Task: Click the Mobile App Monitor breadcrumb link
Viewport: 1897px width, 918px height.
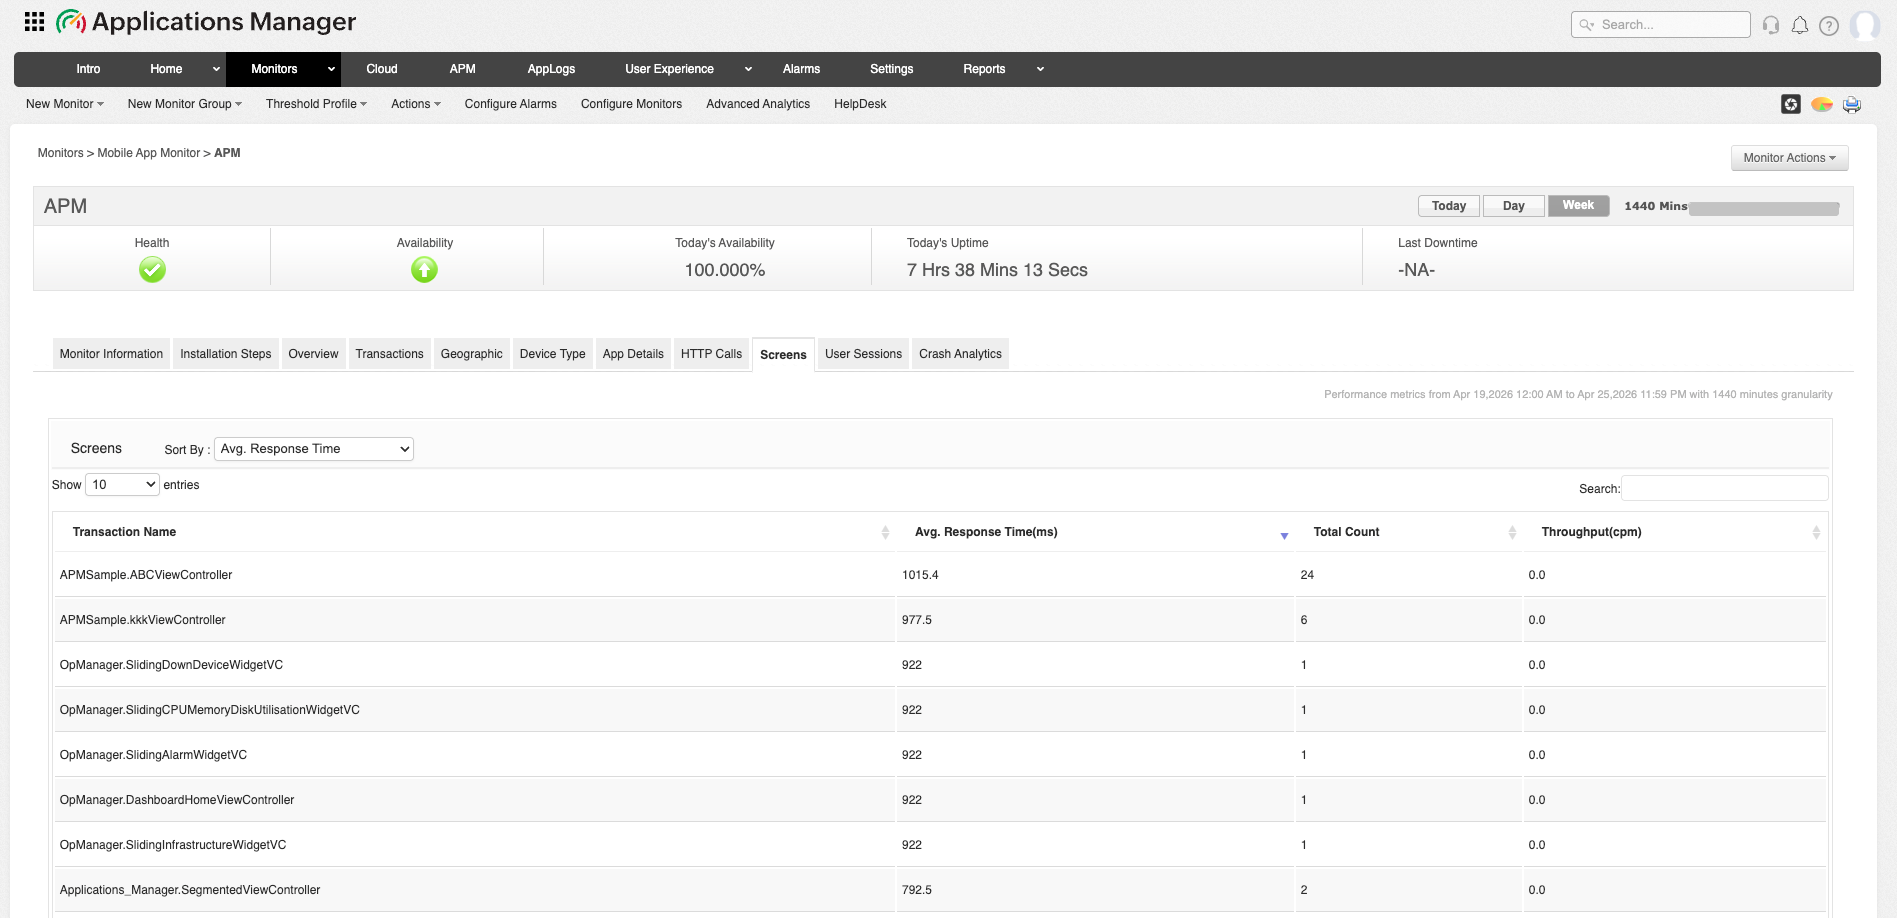Action: point(149,153)
